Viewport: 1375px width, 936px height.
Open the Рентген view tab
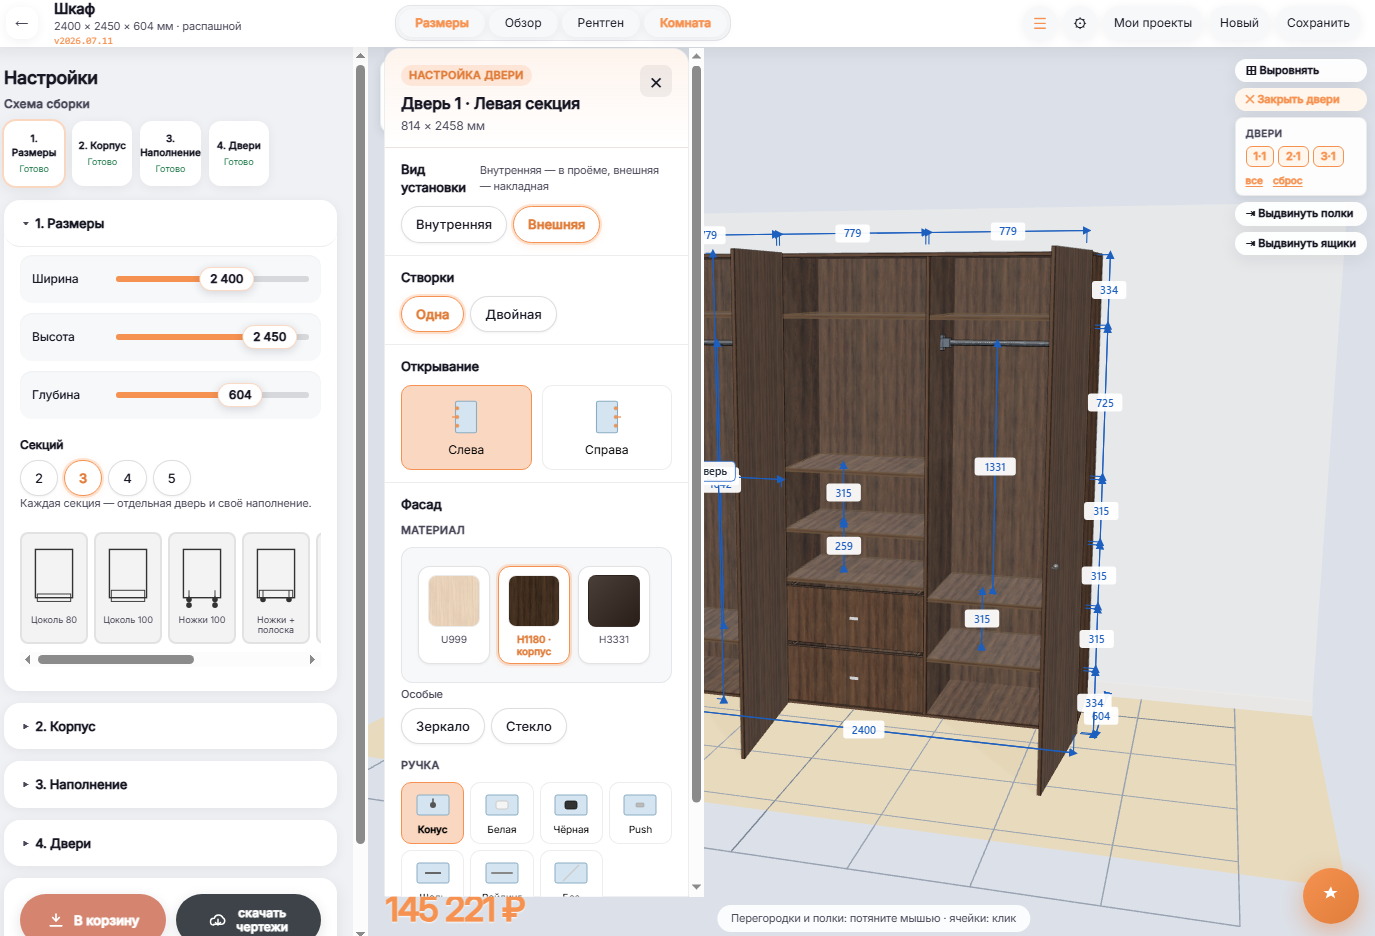[x=600, y=23]
